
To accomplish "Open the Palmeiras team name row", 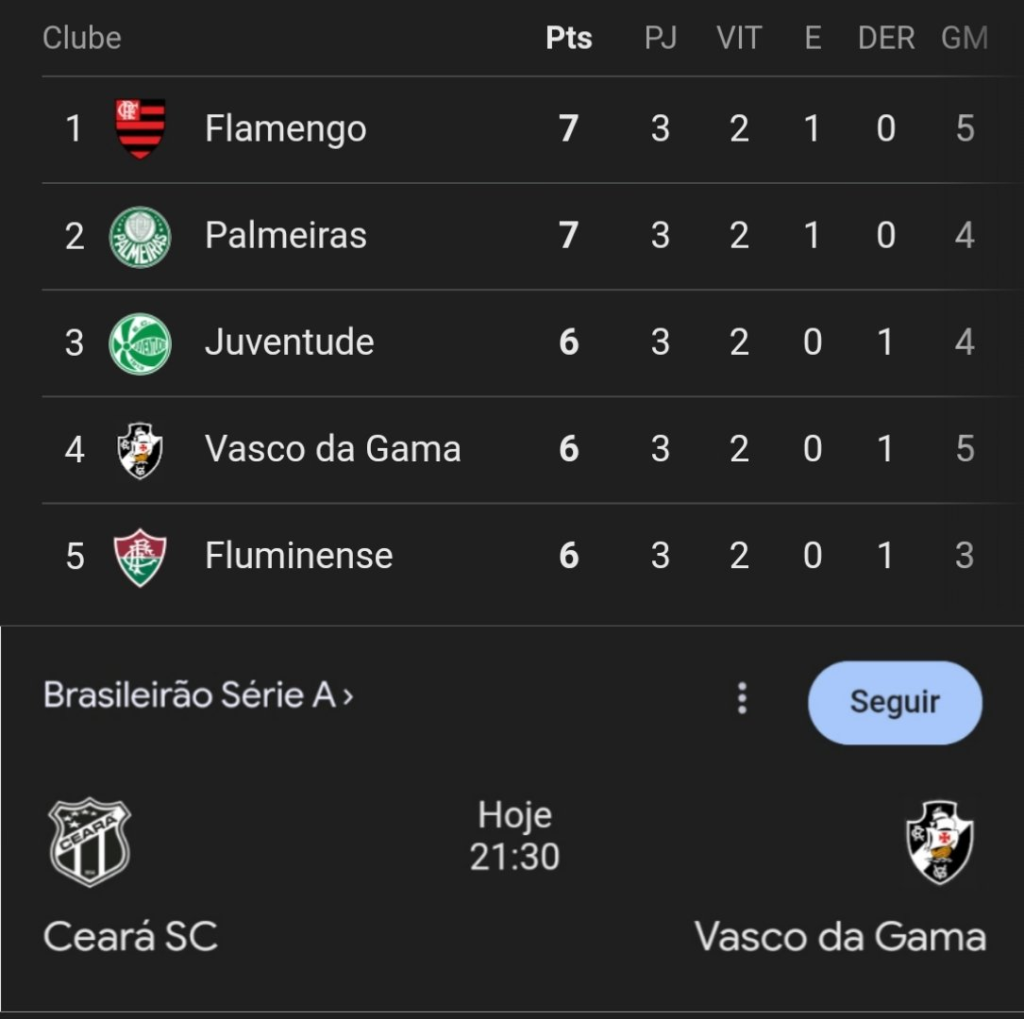I will pos(285,236).
